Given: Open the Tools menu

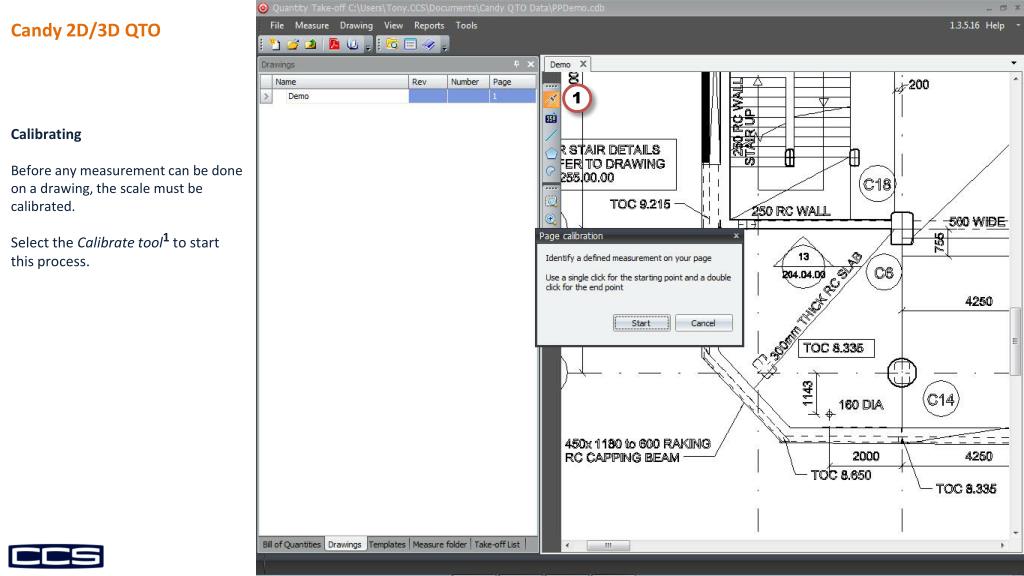Looking at the screenshot, I should pyautogui.click(x=466, y=25).
